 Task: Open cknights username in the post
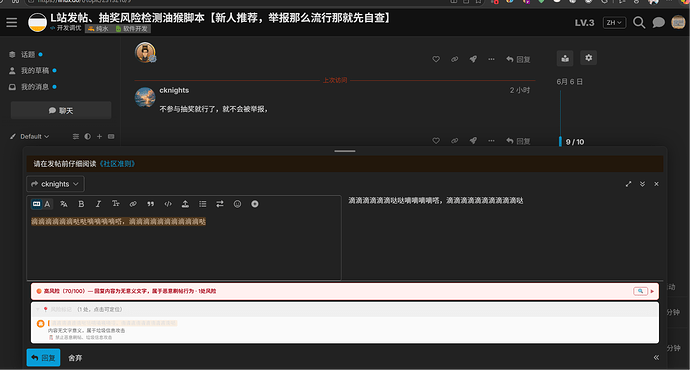(x=174, y=90)
